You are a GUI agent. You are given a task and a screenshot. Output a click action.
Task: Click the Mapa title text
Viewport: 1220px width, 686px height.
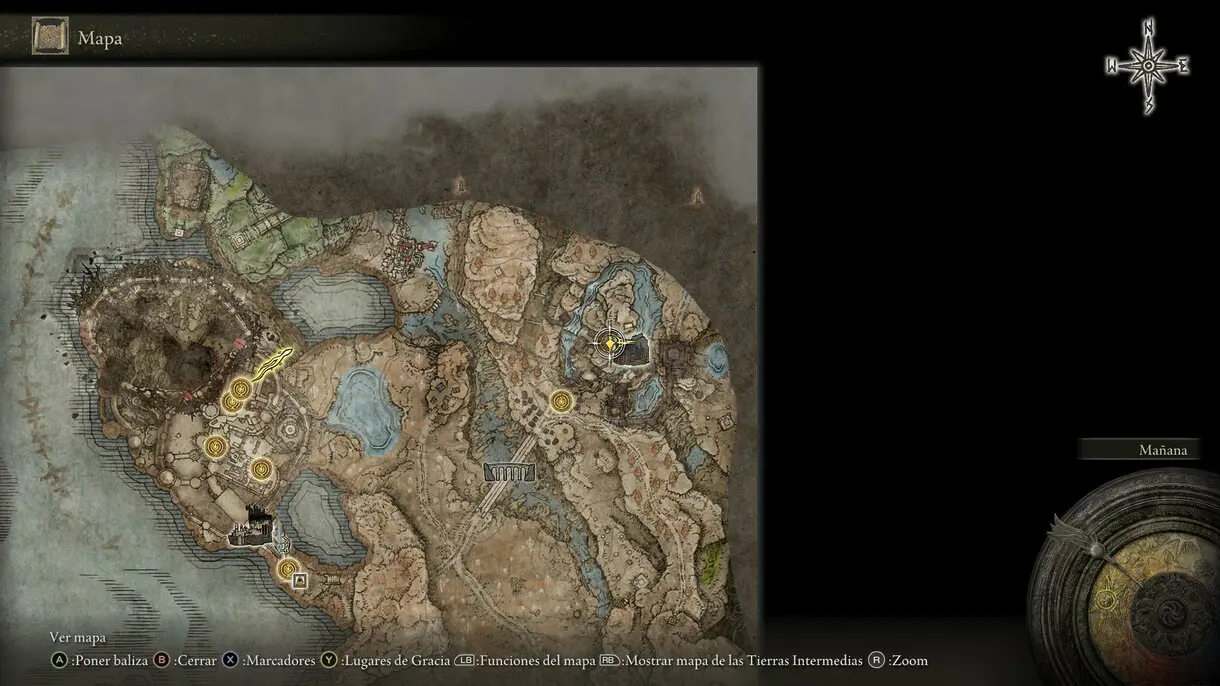(x=100, y=39)
